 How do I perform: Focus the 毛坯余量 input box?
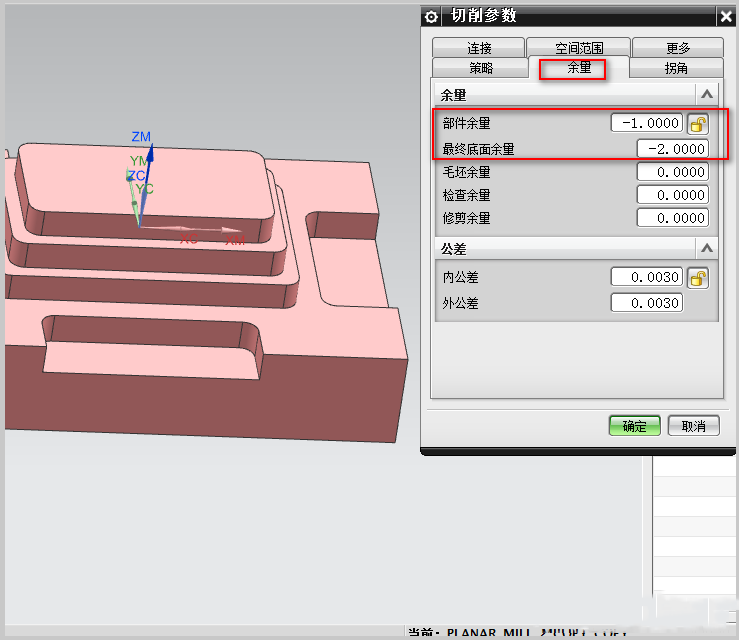pyautogui.click(x=672, y=172)
